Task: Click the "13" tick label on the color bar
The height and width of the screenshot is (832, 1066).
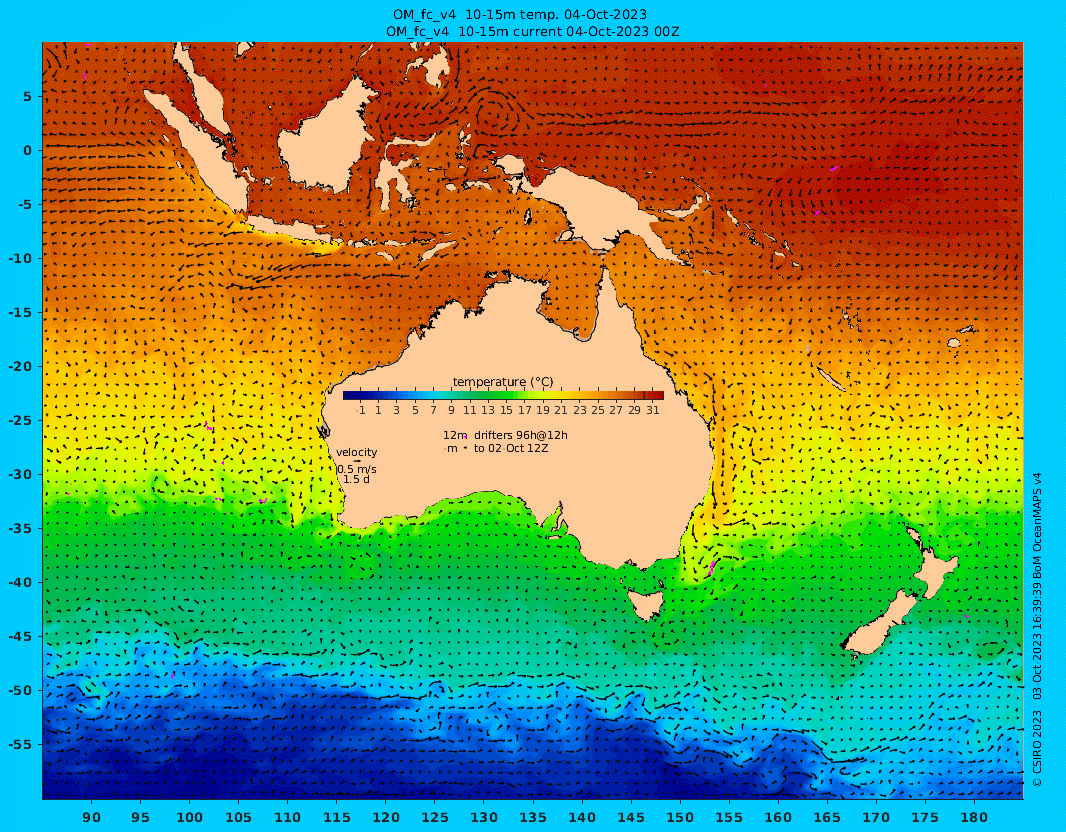Action: click(x=487, y=410)
